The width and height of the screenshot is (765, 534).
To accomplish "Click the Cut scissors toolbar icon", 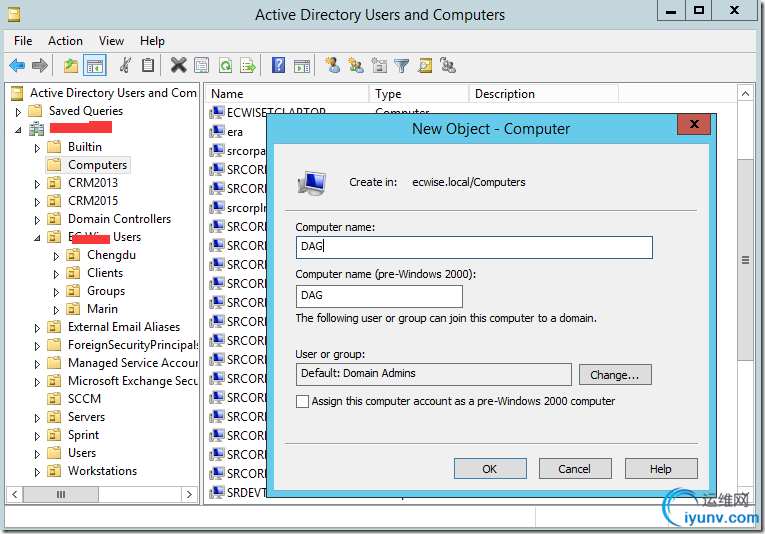I will [x=125, y=65].
